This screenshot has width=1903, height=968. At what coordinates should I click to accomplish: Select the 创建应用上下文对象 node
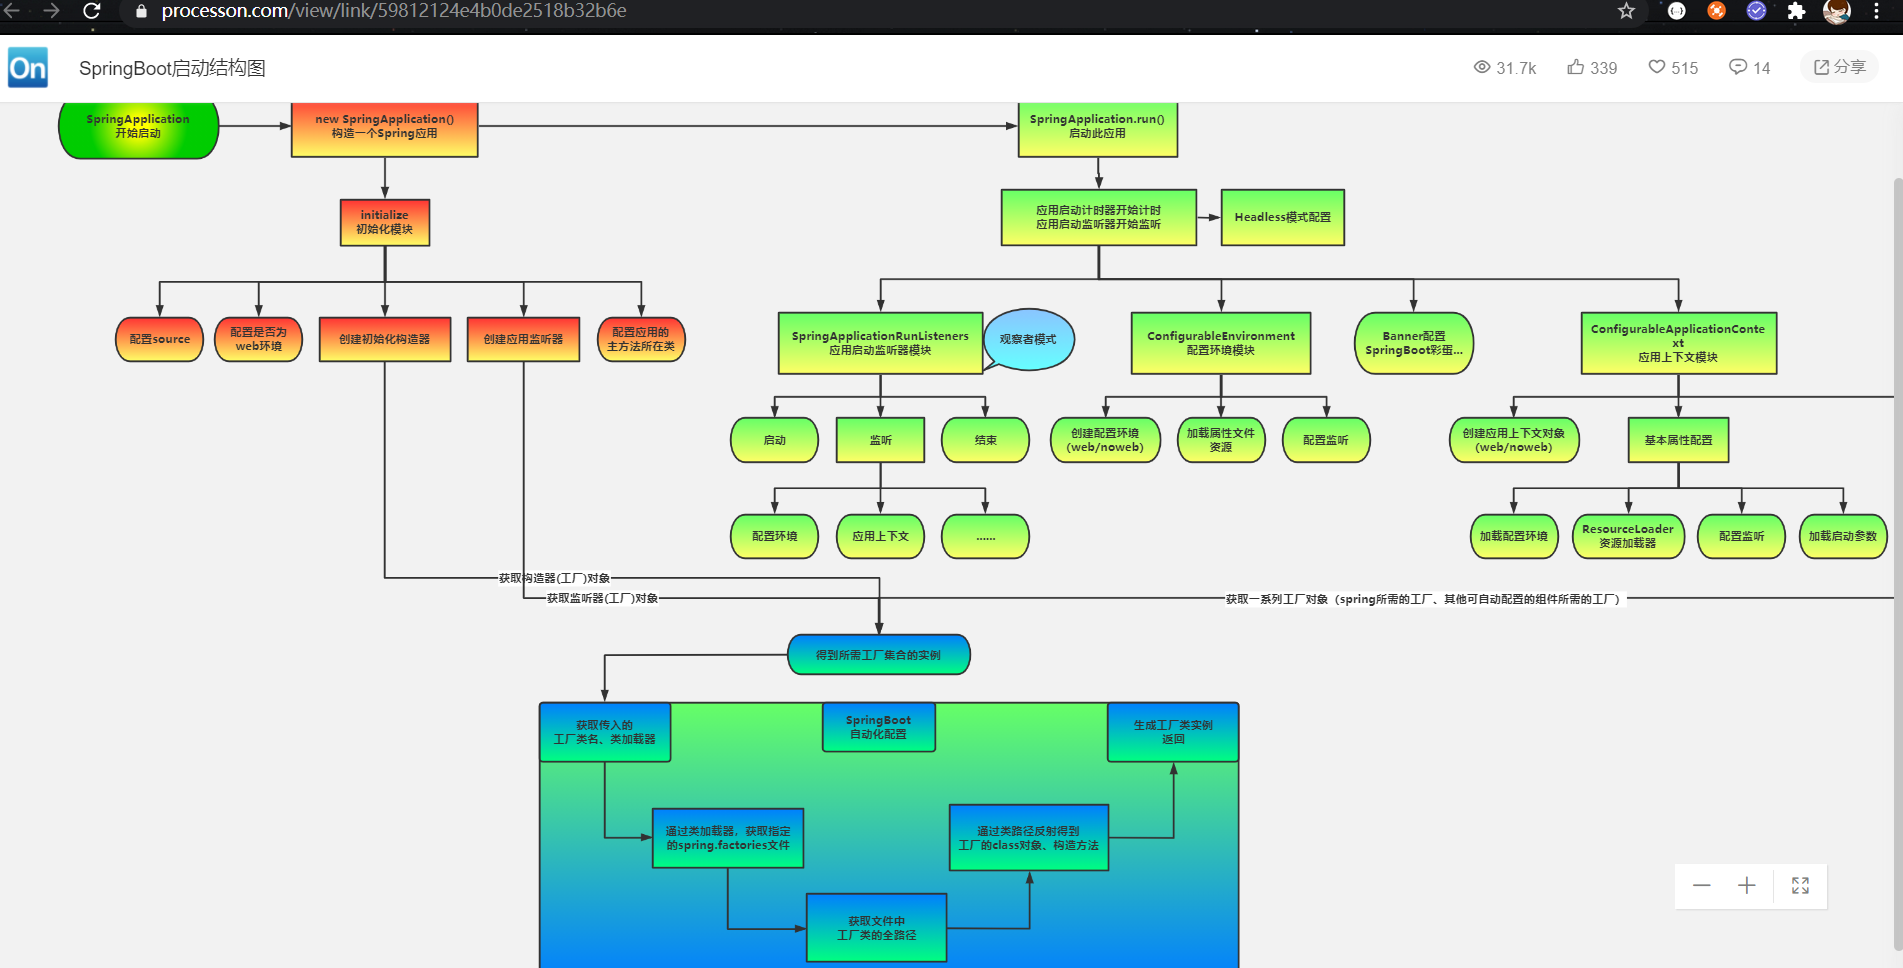(1514, 440)
